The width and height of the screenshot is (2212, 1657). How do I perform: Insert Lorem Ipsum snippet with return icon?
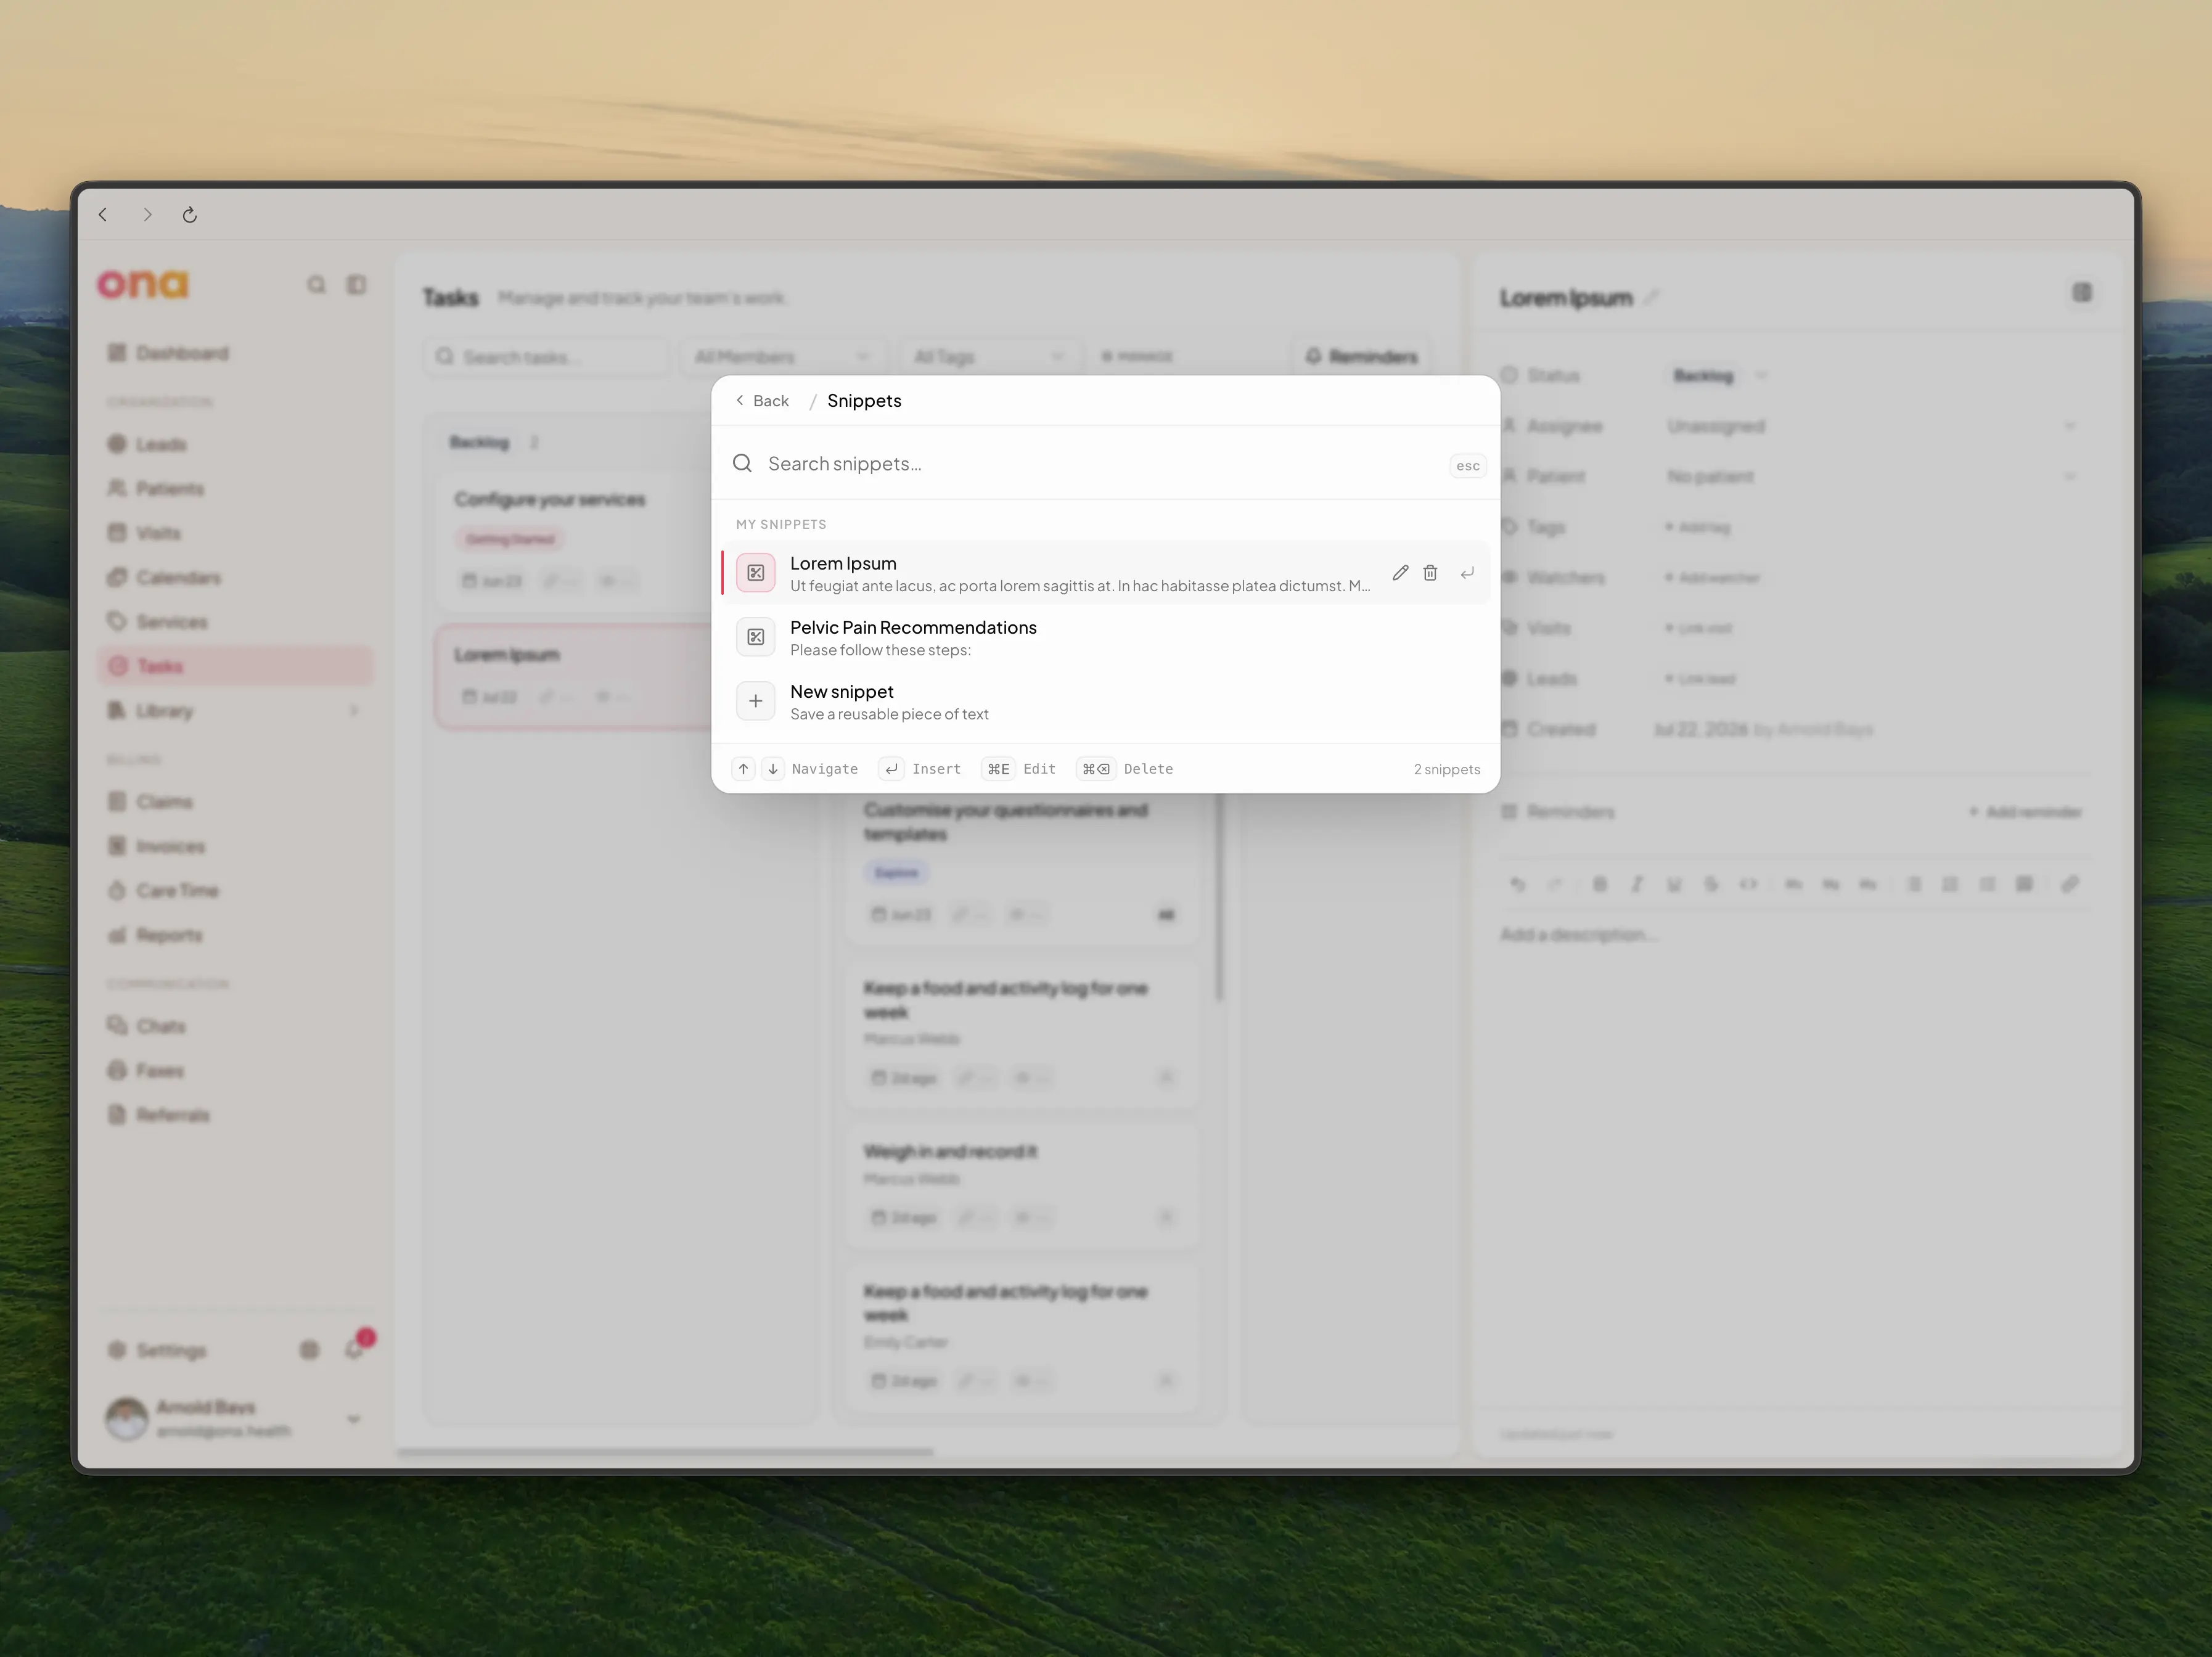(1467, 573)
